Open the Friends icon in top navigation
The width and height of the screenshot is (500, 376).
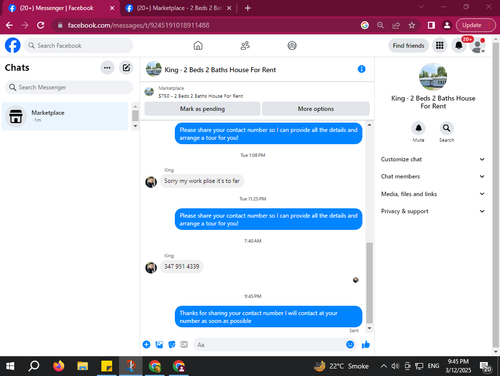(245, 45)
